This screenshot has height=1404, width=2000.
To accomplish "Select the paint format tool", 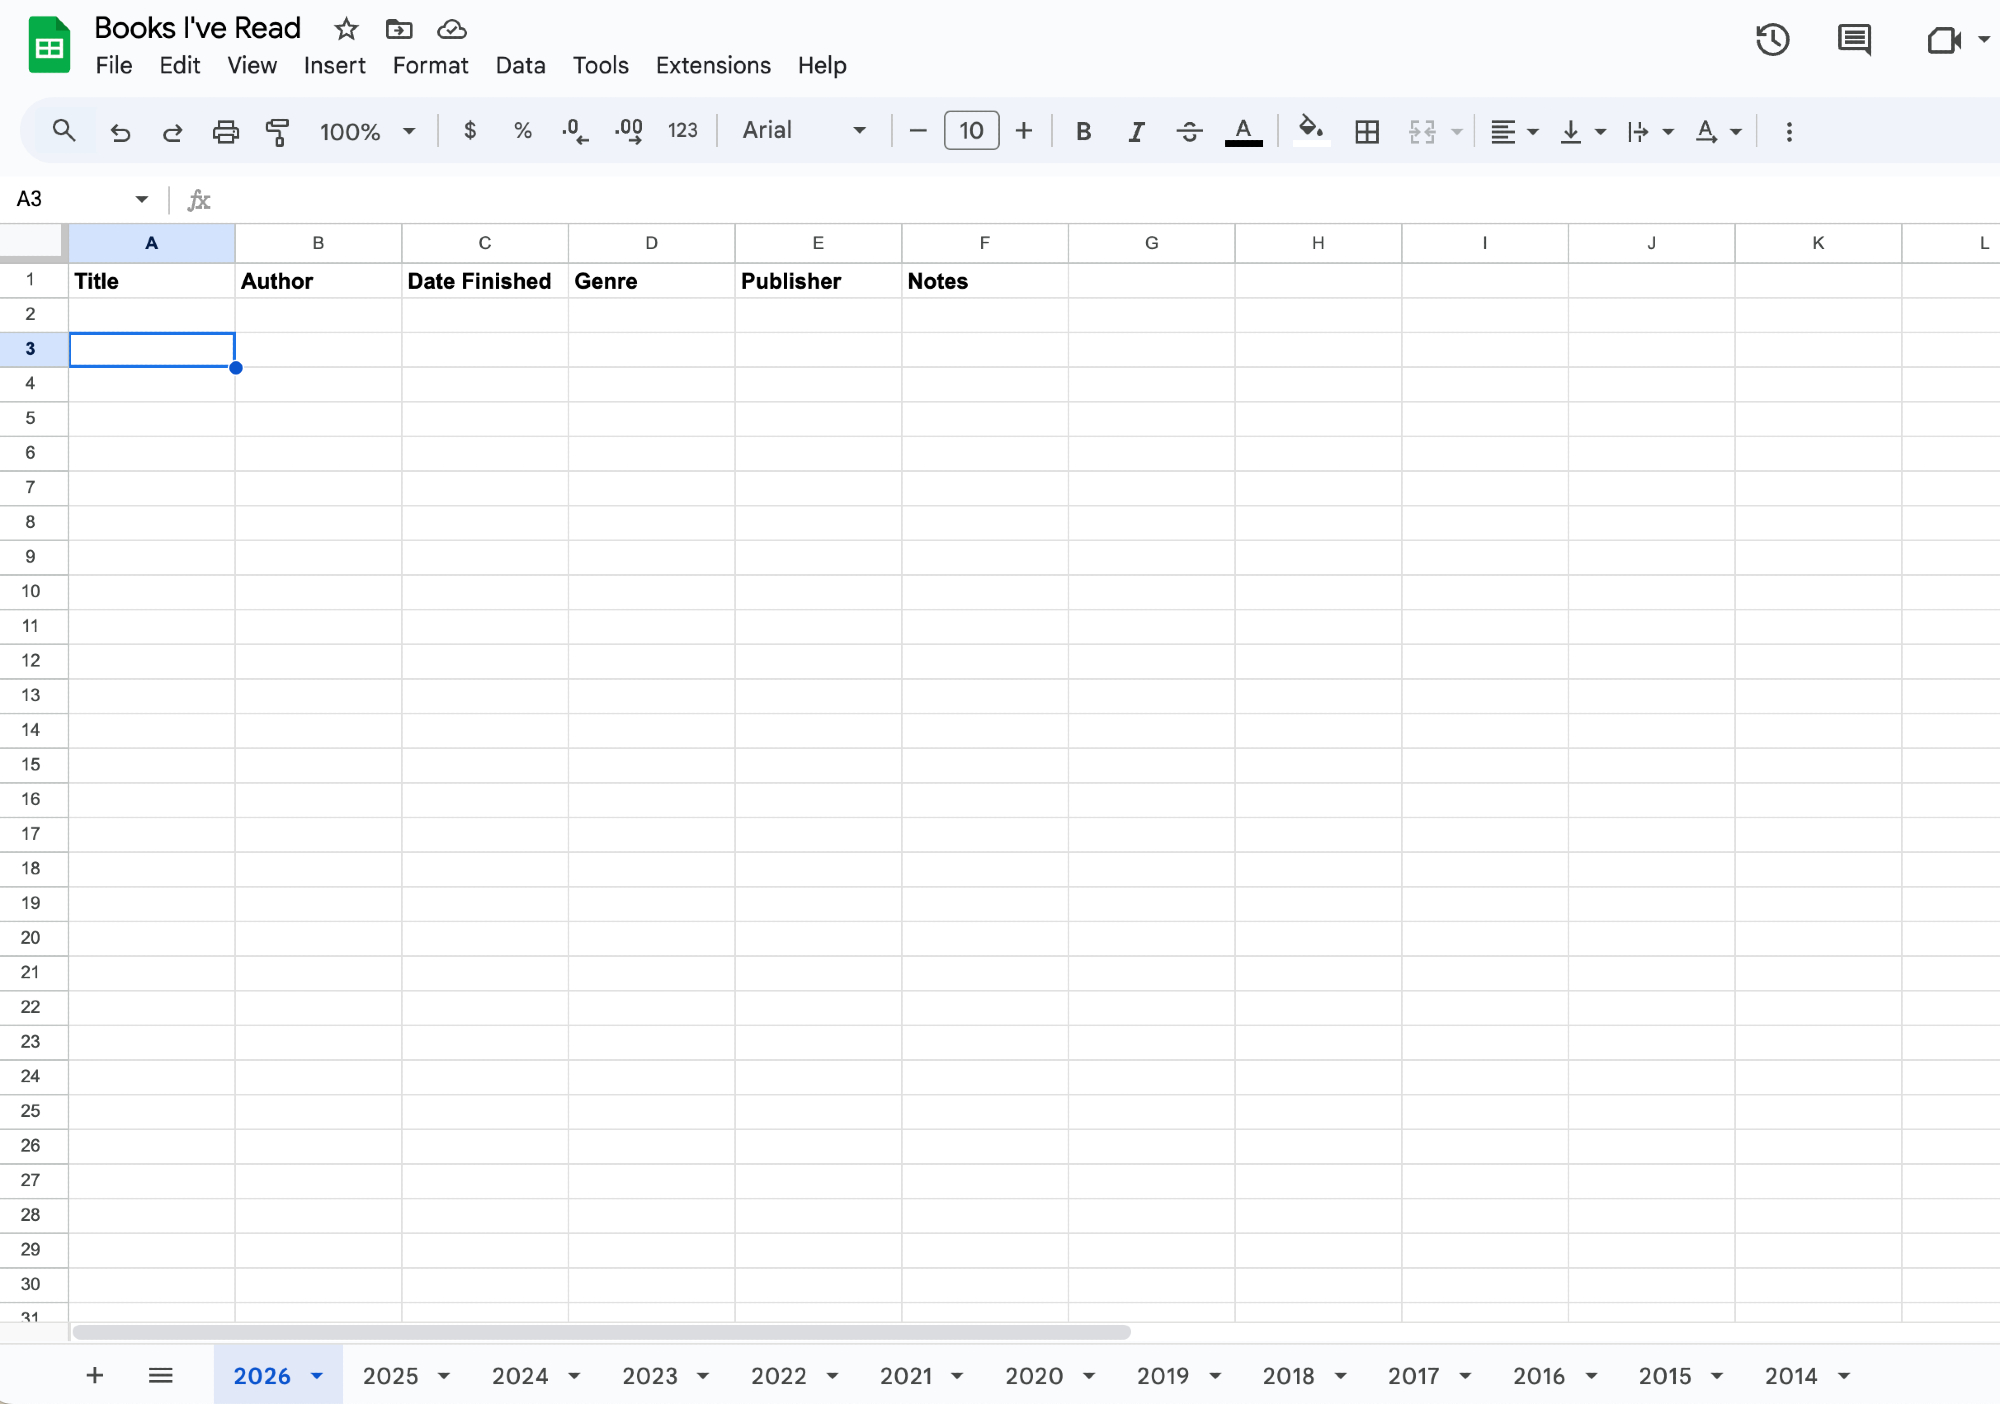I will pos(278,131).
